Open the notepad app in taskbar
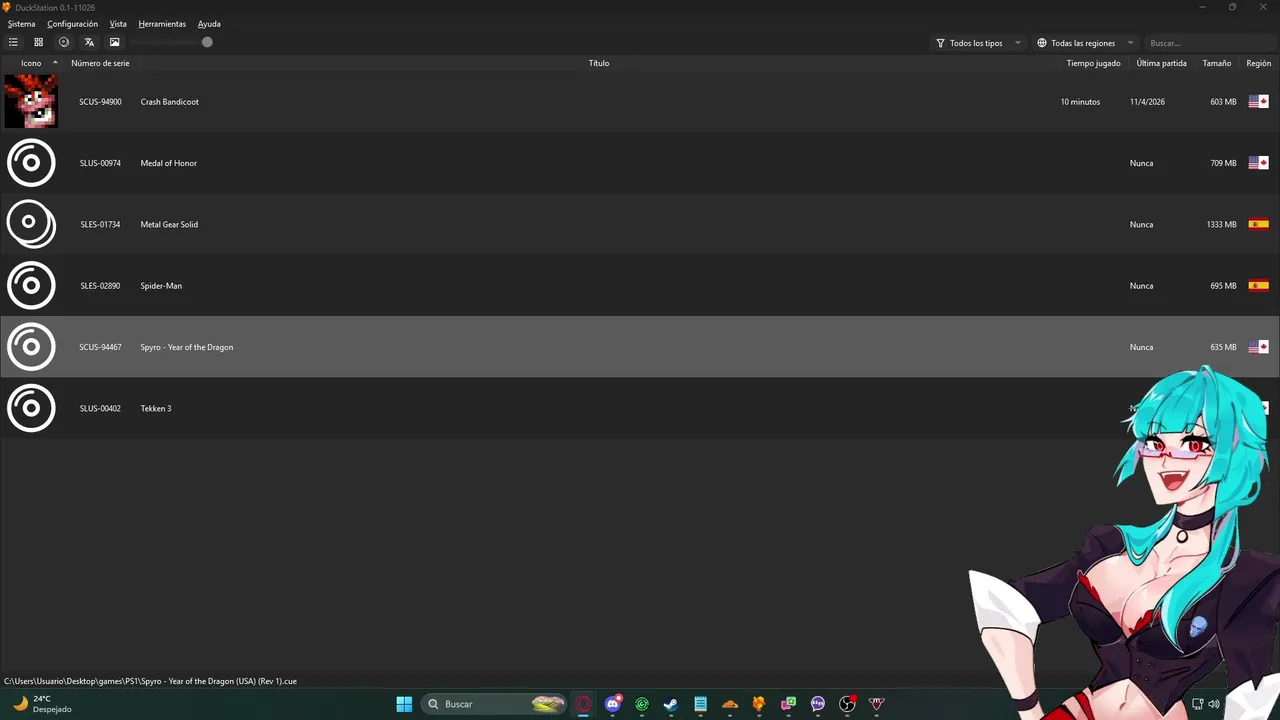Image resolution: width=1280 pixels, height=720 pixels. pos(700,704)
